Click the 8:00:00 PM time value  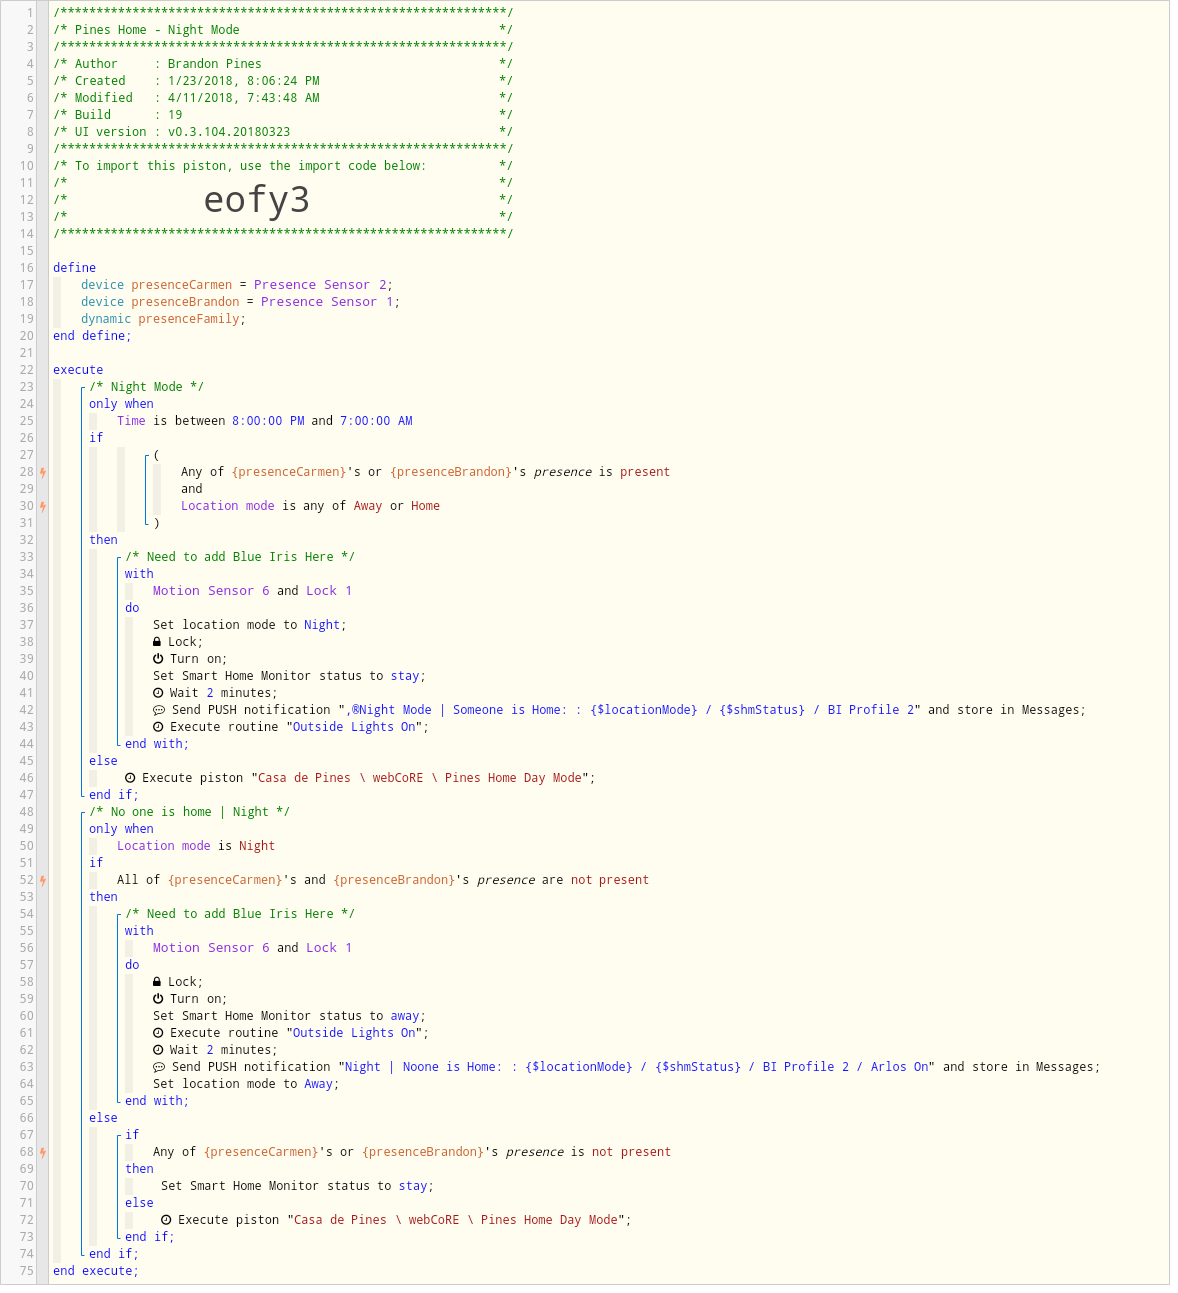tap(268, 421)
